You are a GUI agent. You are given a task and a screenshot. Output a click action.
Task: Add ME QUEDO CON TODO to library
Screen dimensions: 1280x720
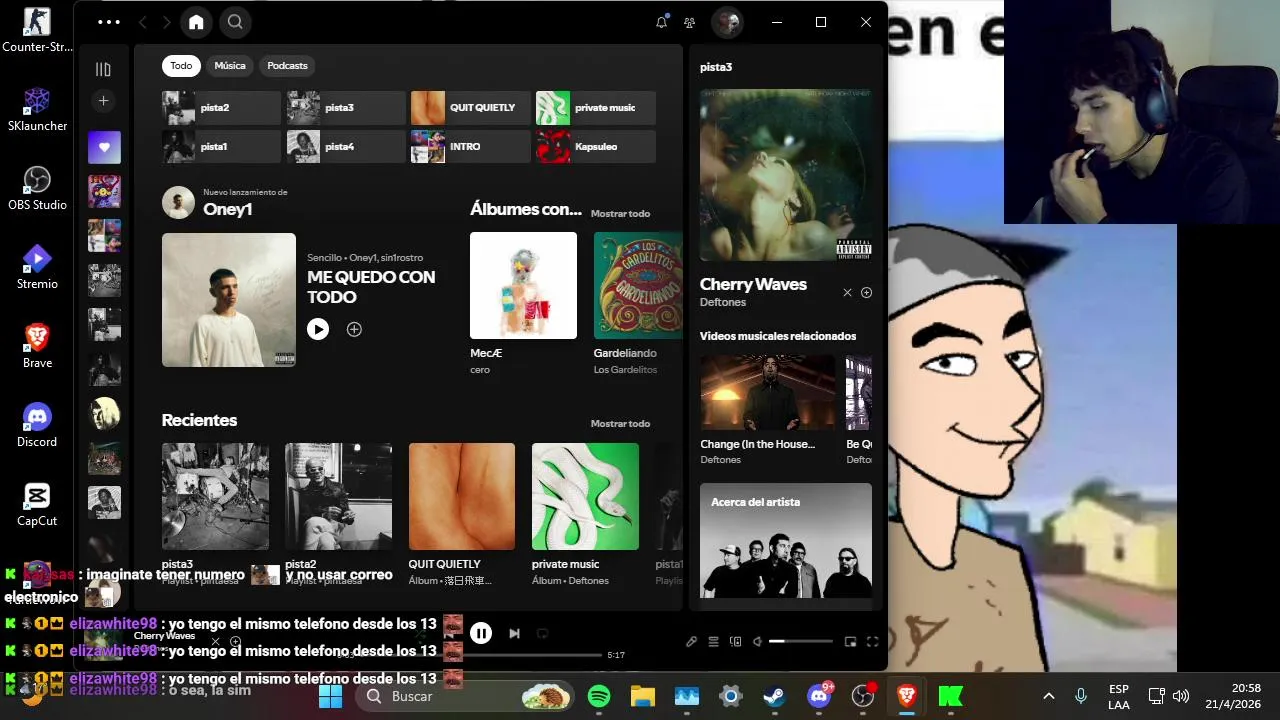coord(354,329)
